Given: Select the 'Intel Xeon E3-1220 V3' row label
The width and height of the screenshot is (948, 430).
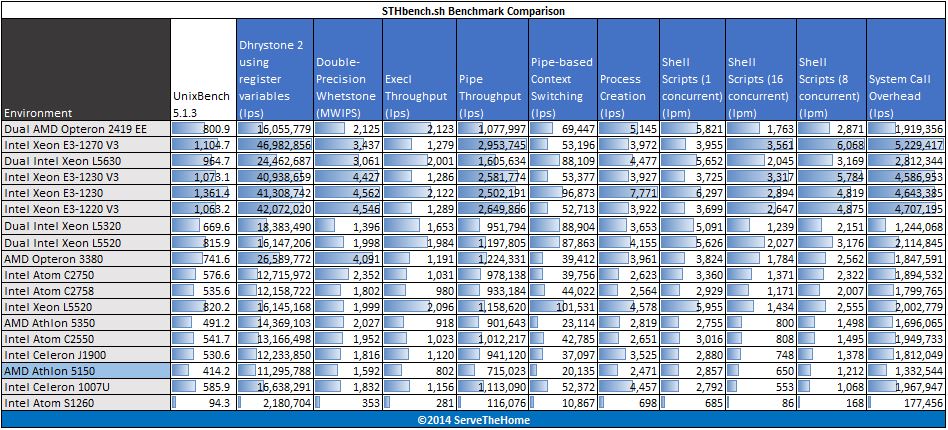Looking at the screenshot, I should point(86,210).
